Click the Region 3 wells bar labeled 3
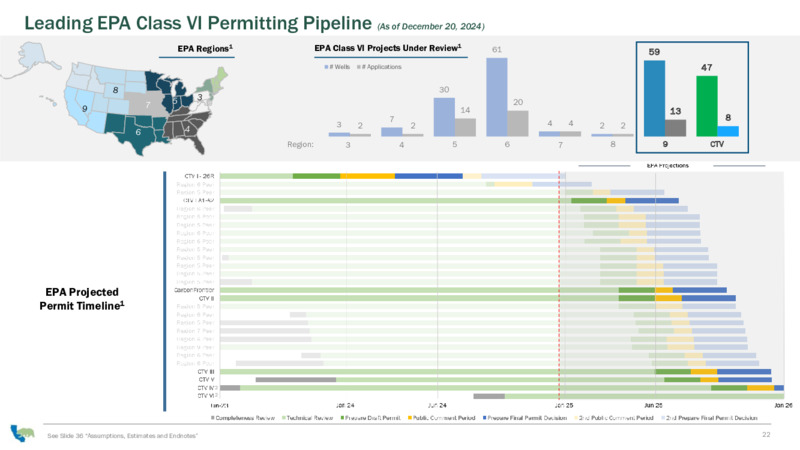The width and height of the screenshot is (800, 450). tap(339, 134)
